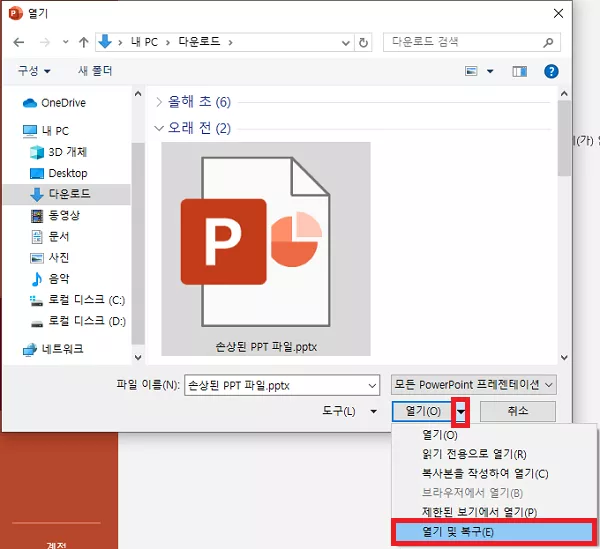600x549 pixels.
Task: Click the Back navigation arrow
Action: pyautogui.click(x=18, y=42)
